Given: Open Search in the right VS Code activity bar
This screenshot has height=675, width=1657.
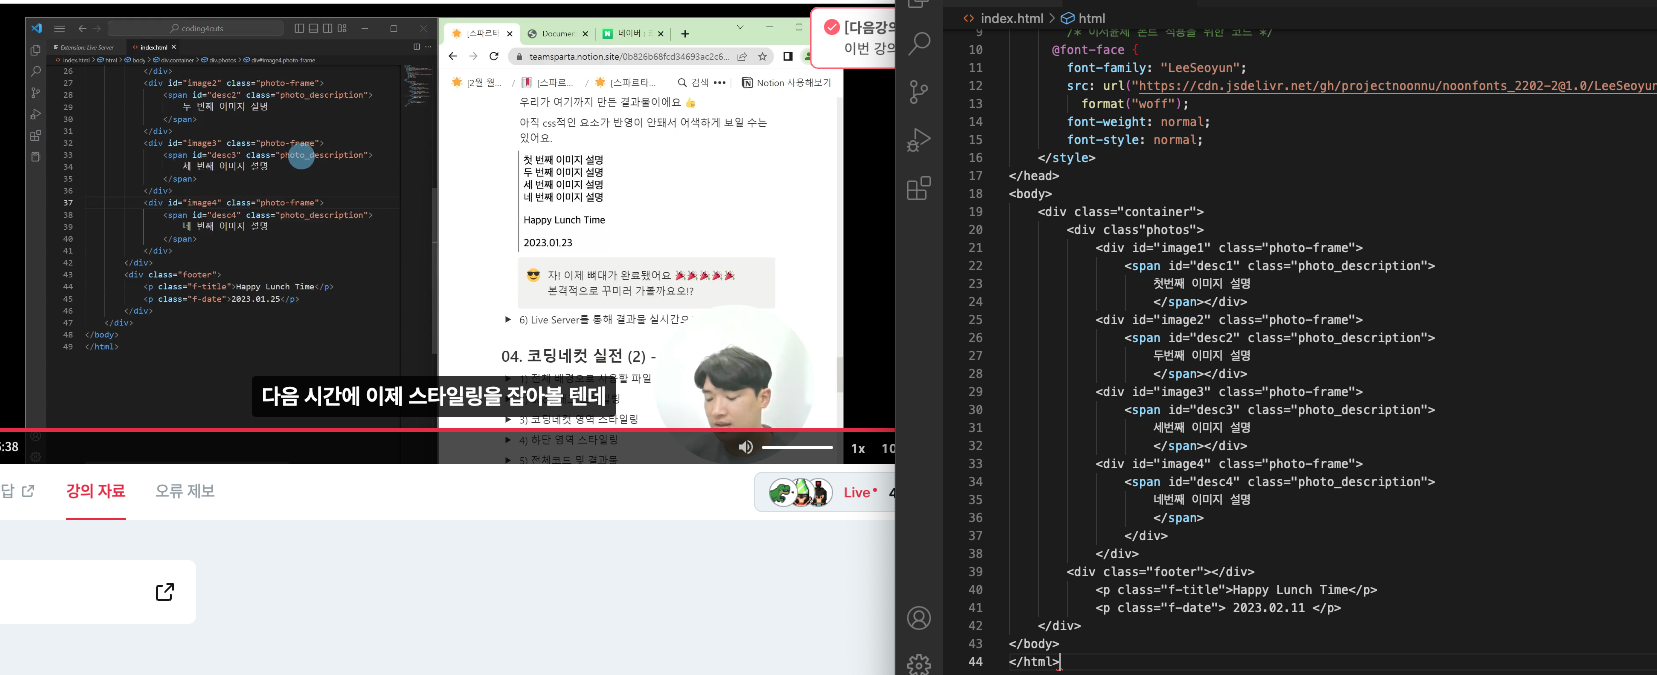Looking at the screenshot, I should pyautogui.click(x=919, y=43).
